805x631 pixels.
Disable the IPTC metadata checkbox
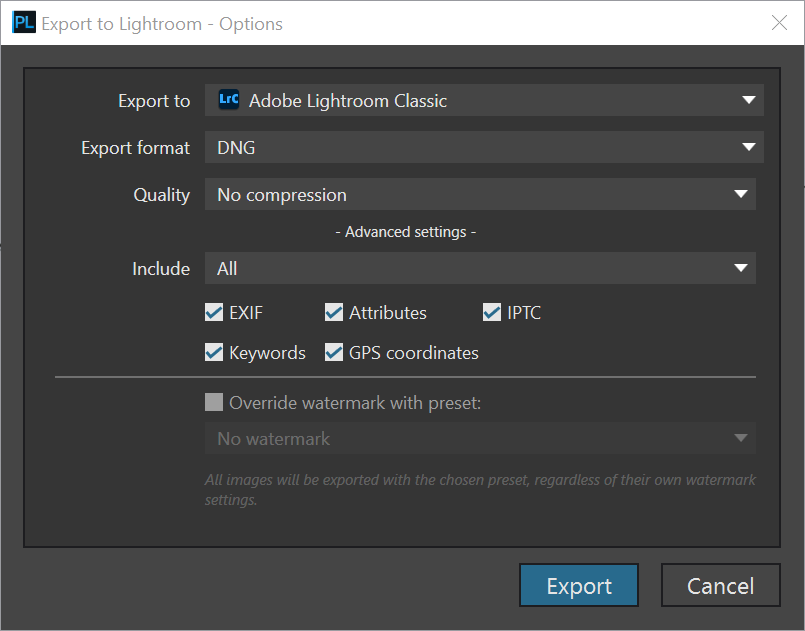click(x=492, y=313)
